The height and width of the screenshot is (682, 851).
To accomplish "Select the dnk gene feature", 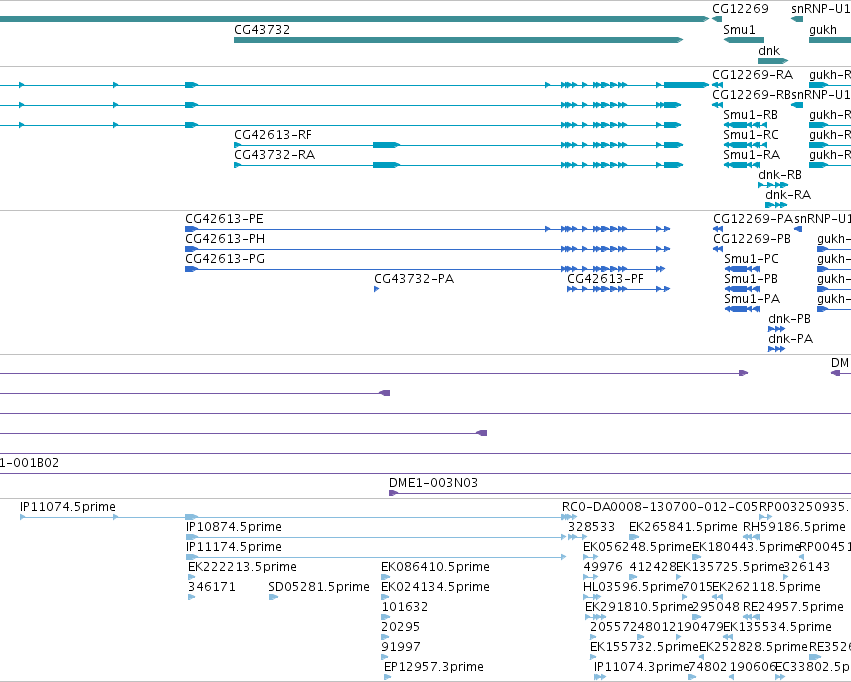I will coord(773,61).
